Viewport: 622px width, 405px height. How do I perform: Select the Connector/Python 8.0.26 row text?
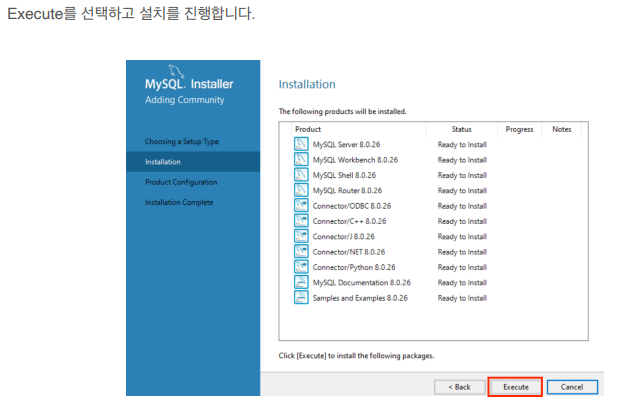tap(354, 267)
